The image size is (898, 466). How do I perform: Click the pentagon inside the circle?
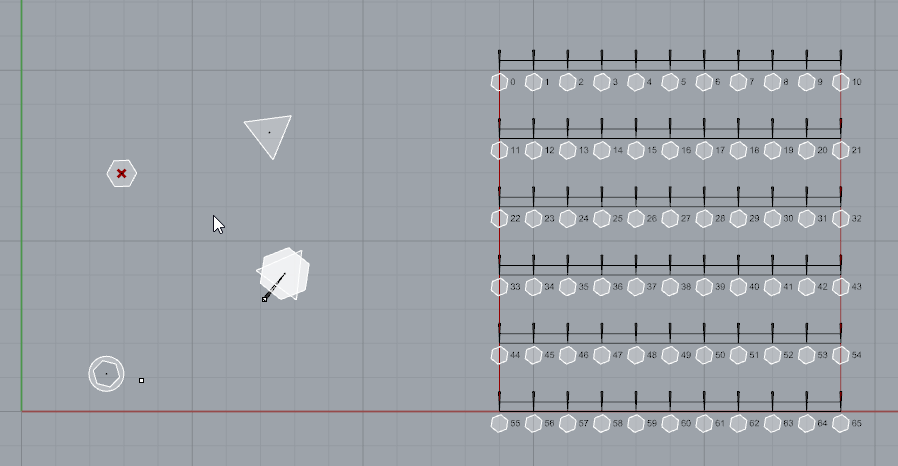tap(107, 374)
